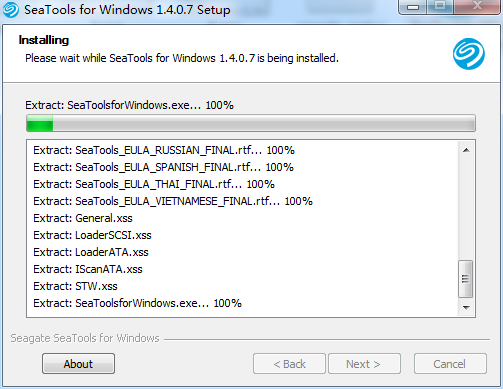Select the IScanATA.xss log entry
Viewport: 503px width, 389px height.
click(x=88, y=269)
